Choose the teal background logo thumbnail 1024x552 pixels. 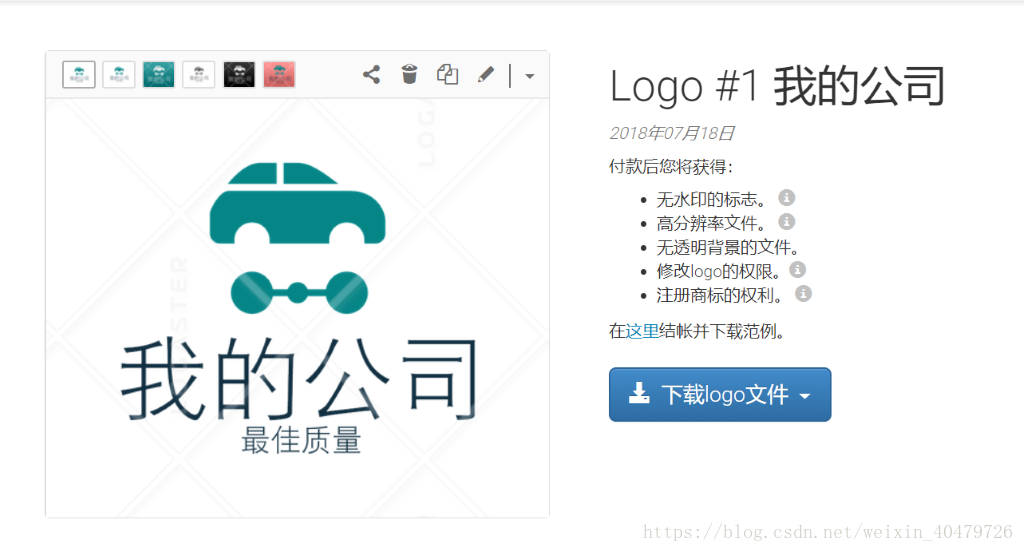159,74
